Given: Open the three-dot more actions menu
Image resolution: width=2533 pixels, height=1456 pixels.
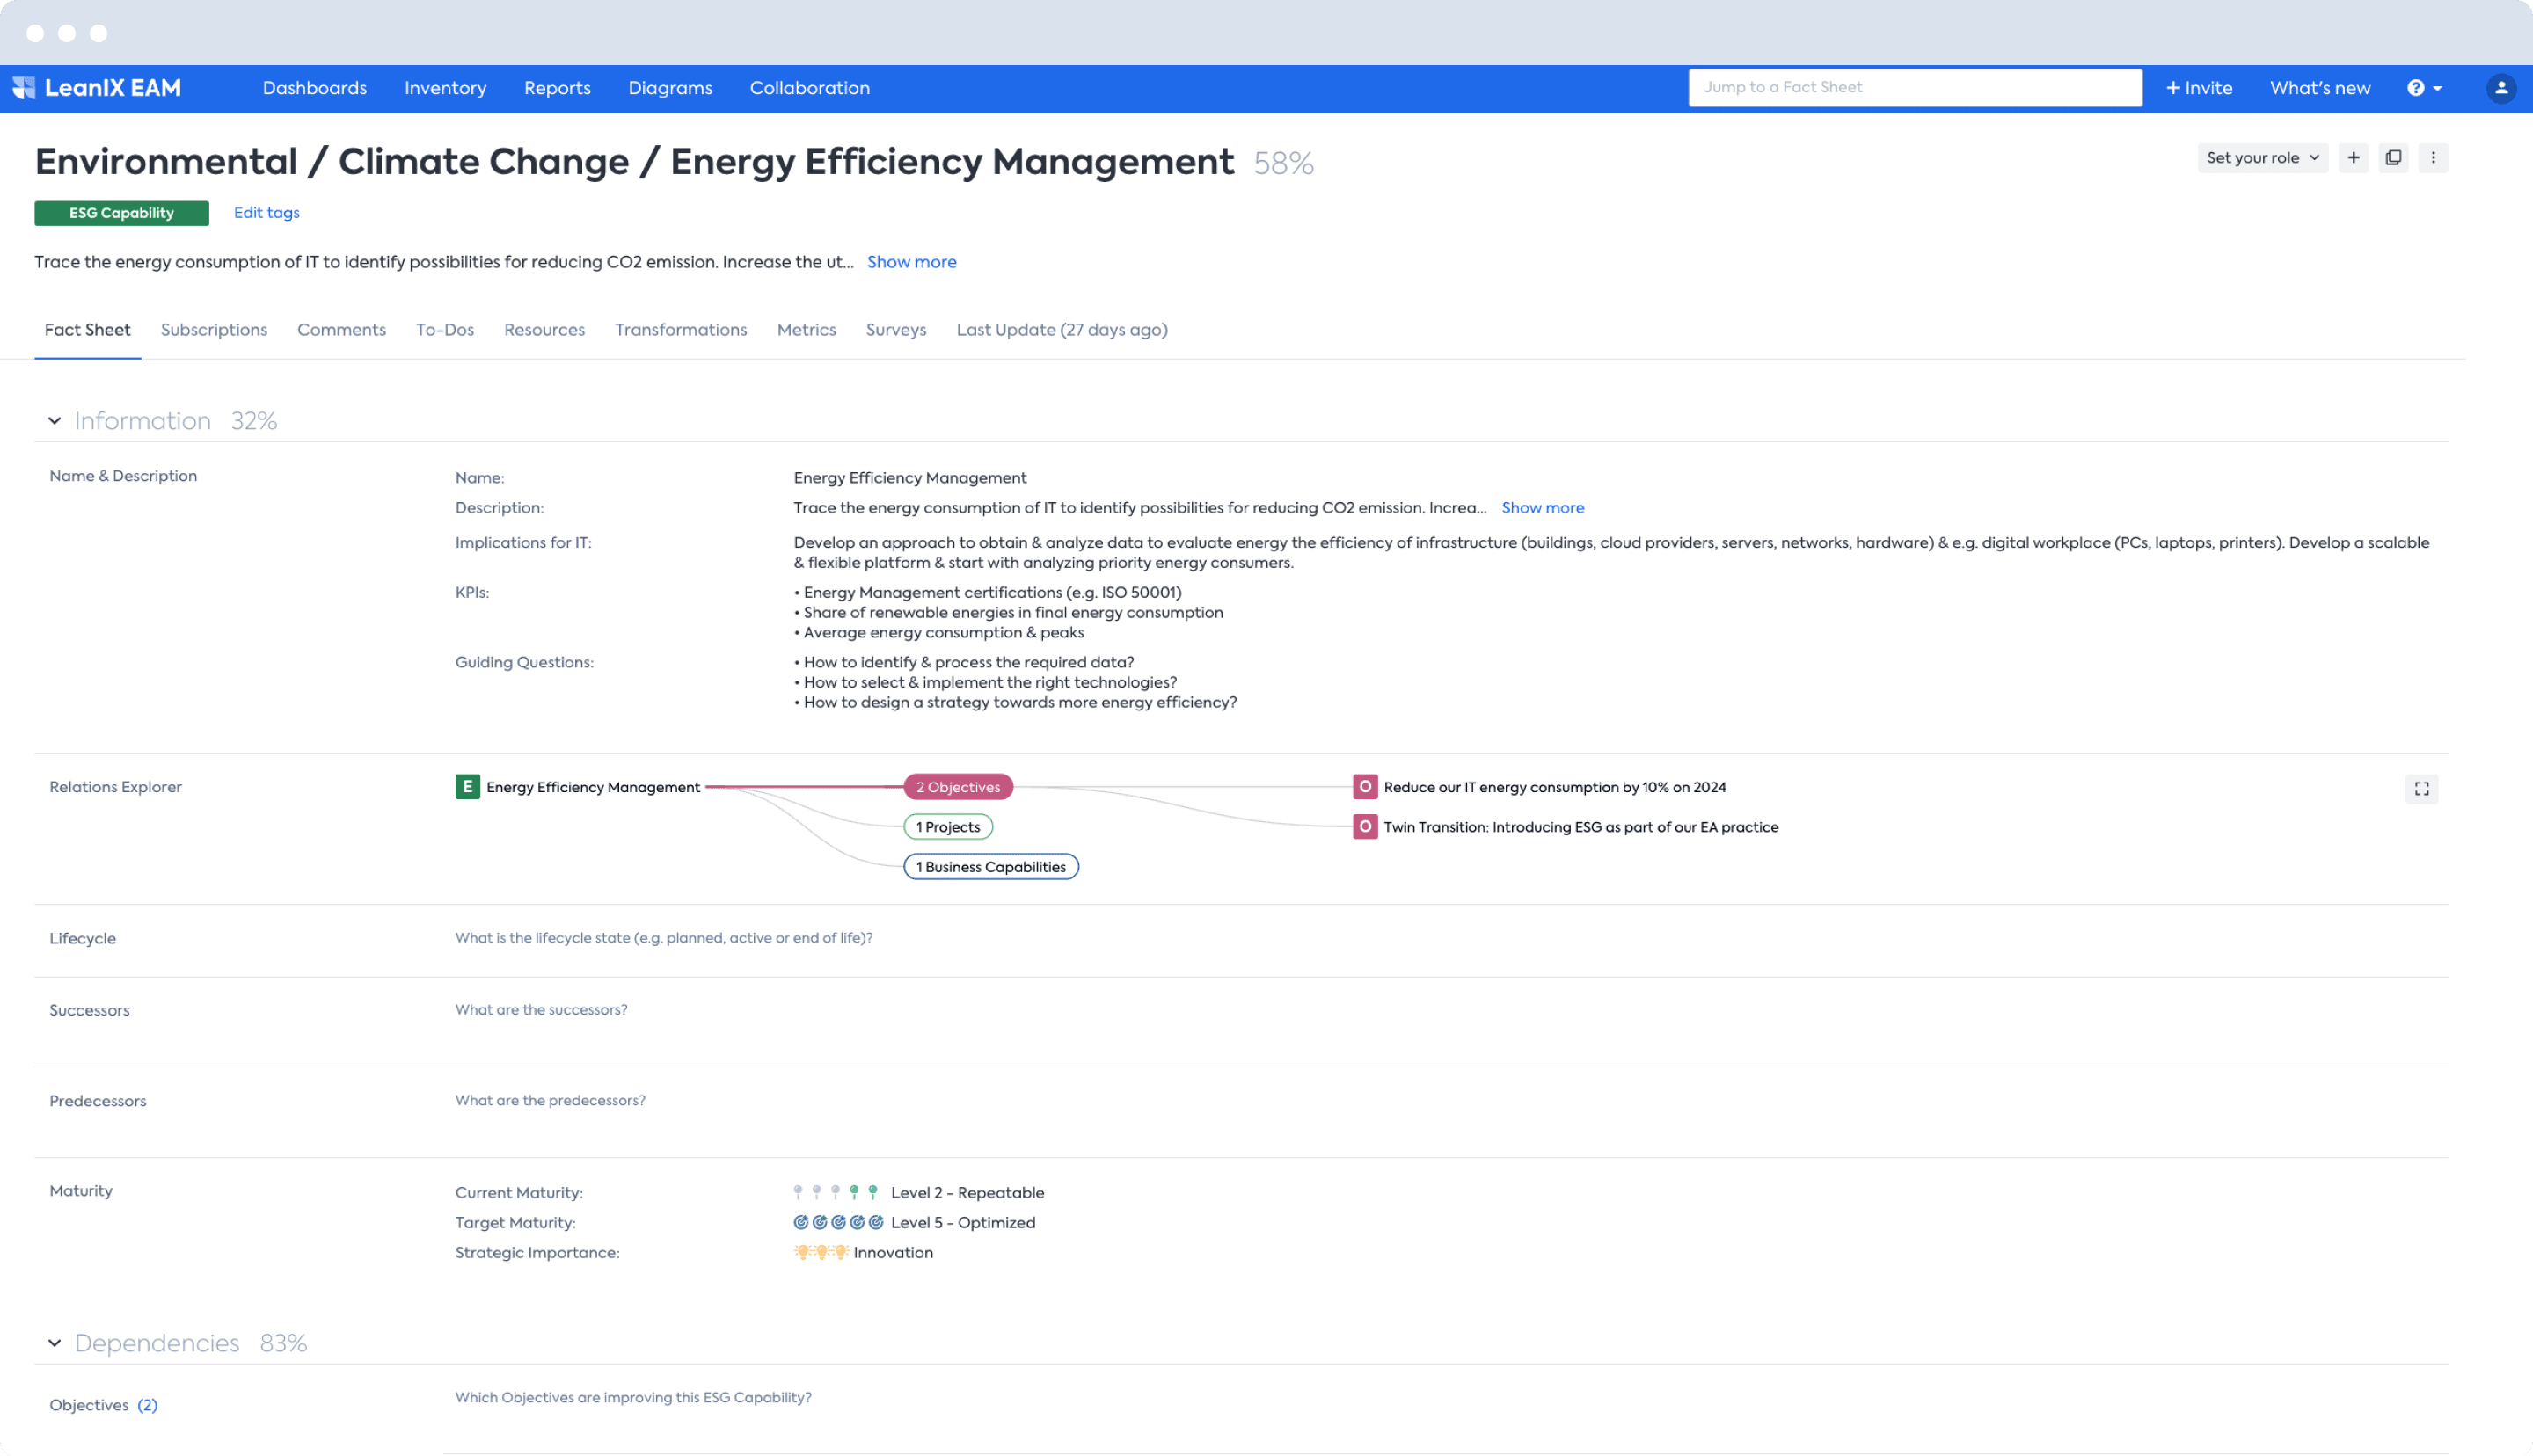Looking at the screenshot, I should (x=2433, y=158).
